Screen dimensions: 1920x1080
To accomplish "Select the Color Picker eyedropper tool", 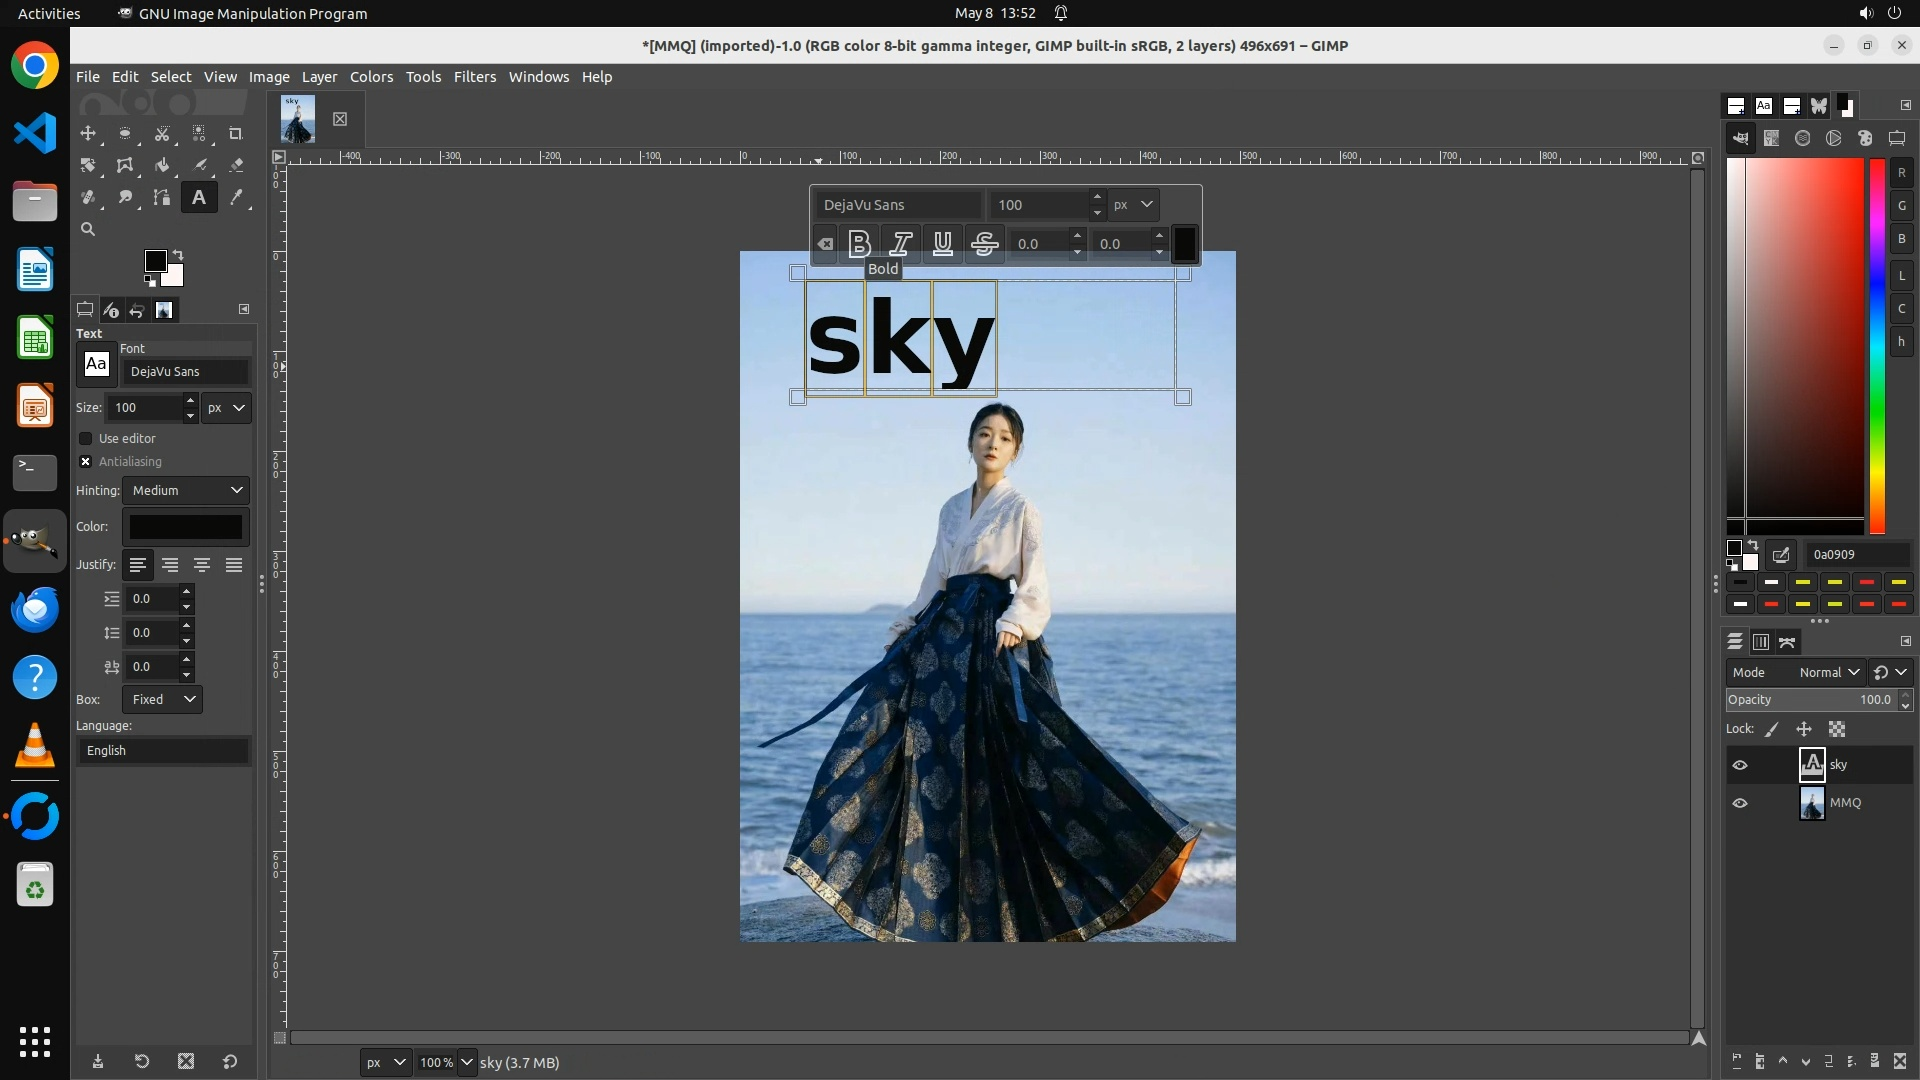I will pyautogui.click(x=236, y=197).
